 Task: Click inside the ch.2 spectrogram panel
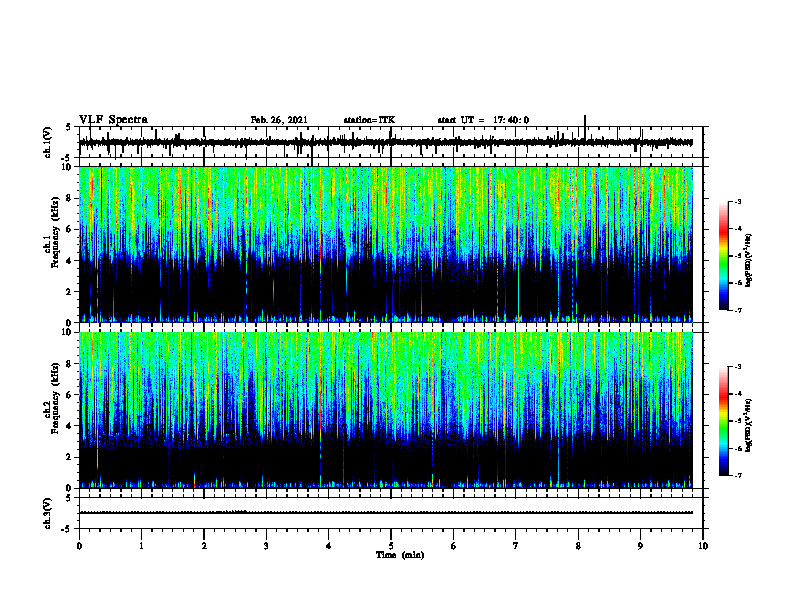[386, 410]
